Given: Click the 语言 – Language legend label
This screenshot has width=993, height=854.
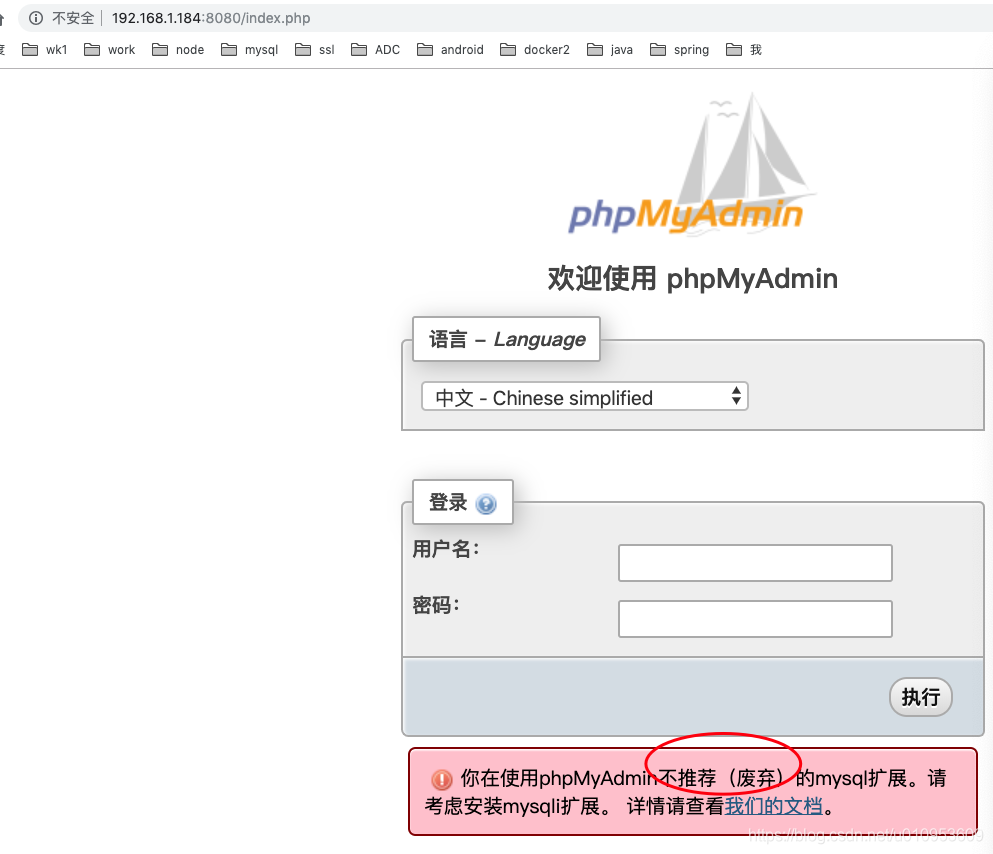Looking at the screenshot, I should pos(507,339).
